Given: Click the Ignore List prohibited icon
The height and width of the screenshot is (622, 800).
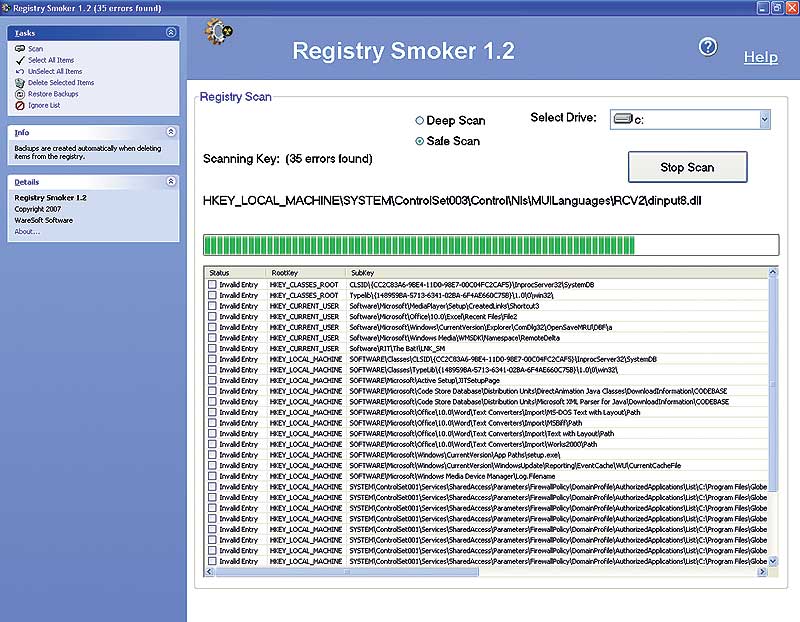Looking at the screenshot, I should pyautogui.click(x=20, y=106).
